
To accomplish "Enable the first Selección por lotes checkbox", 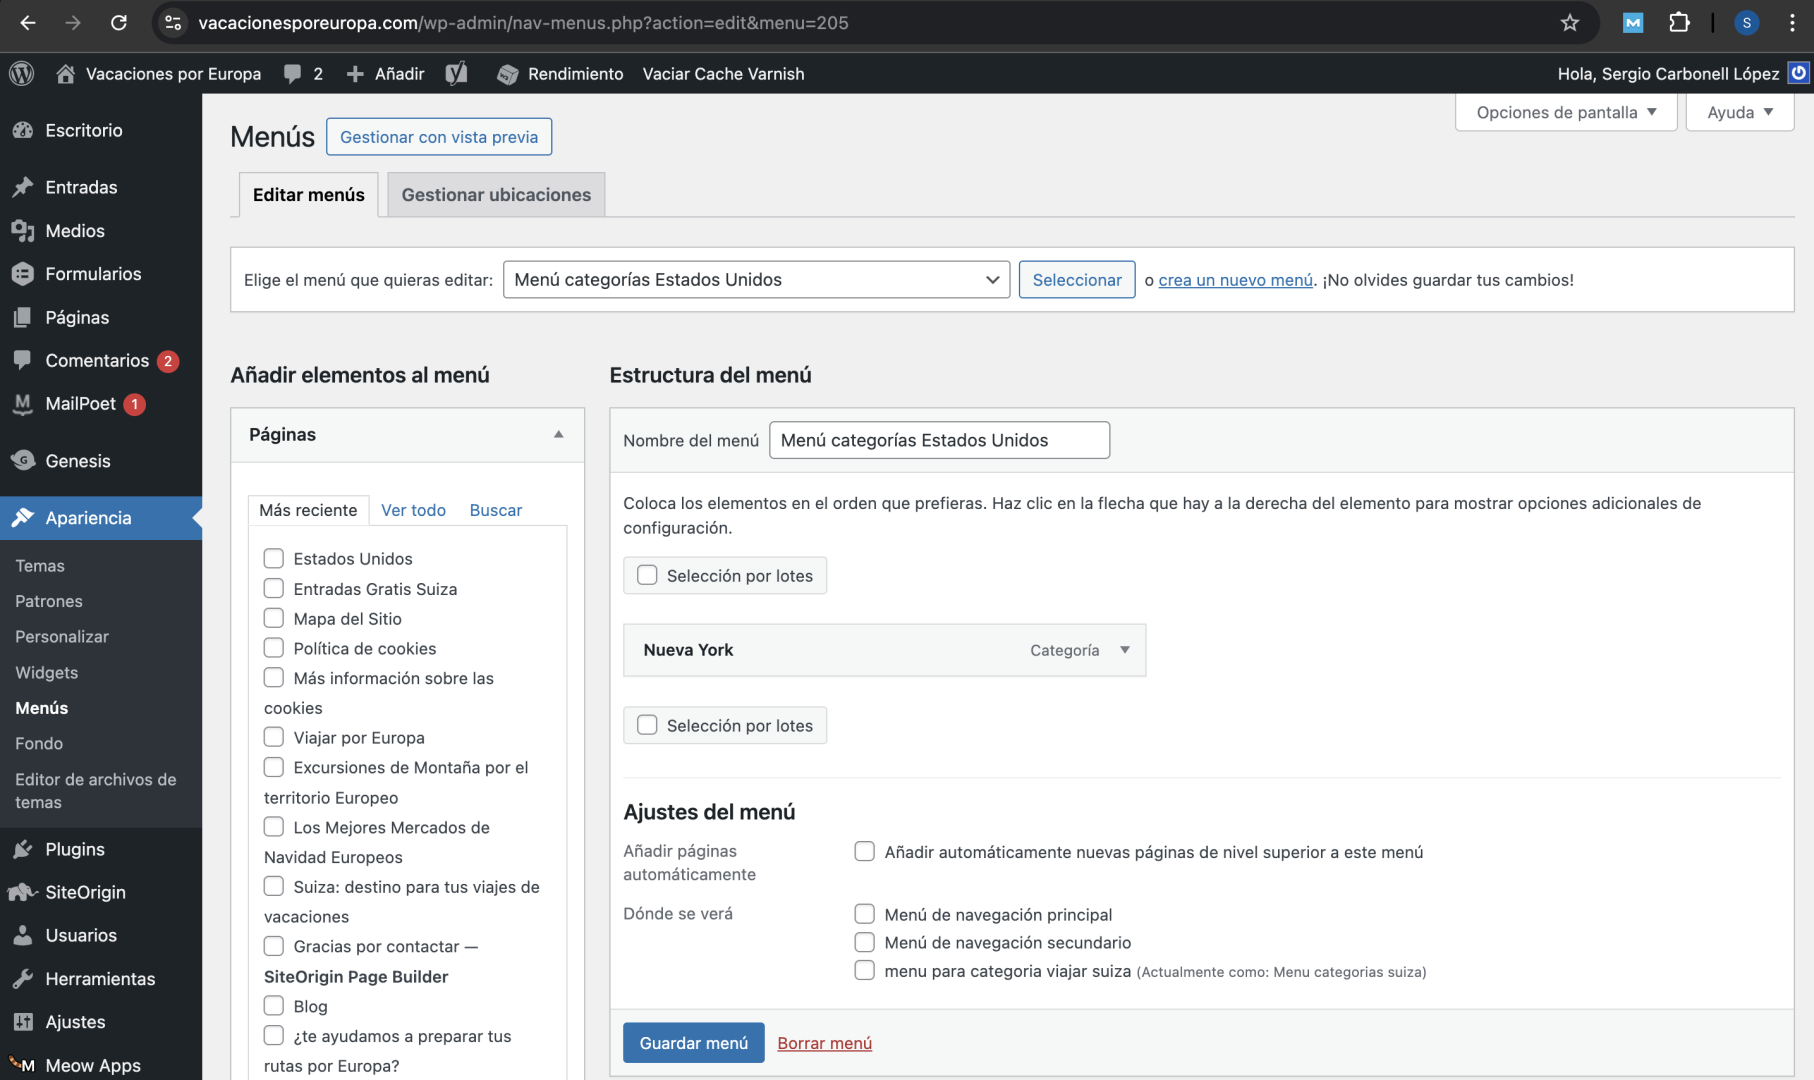I will click(x=647, y=575).
